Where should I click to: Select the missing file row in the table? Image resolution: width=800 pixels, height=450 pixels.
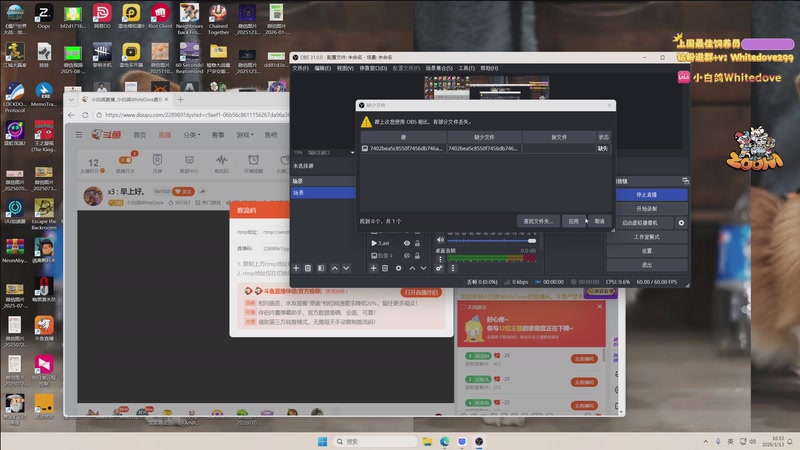(x=485, y=148)
